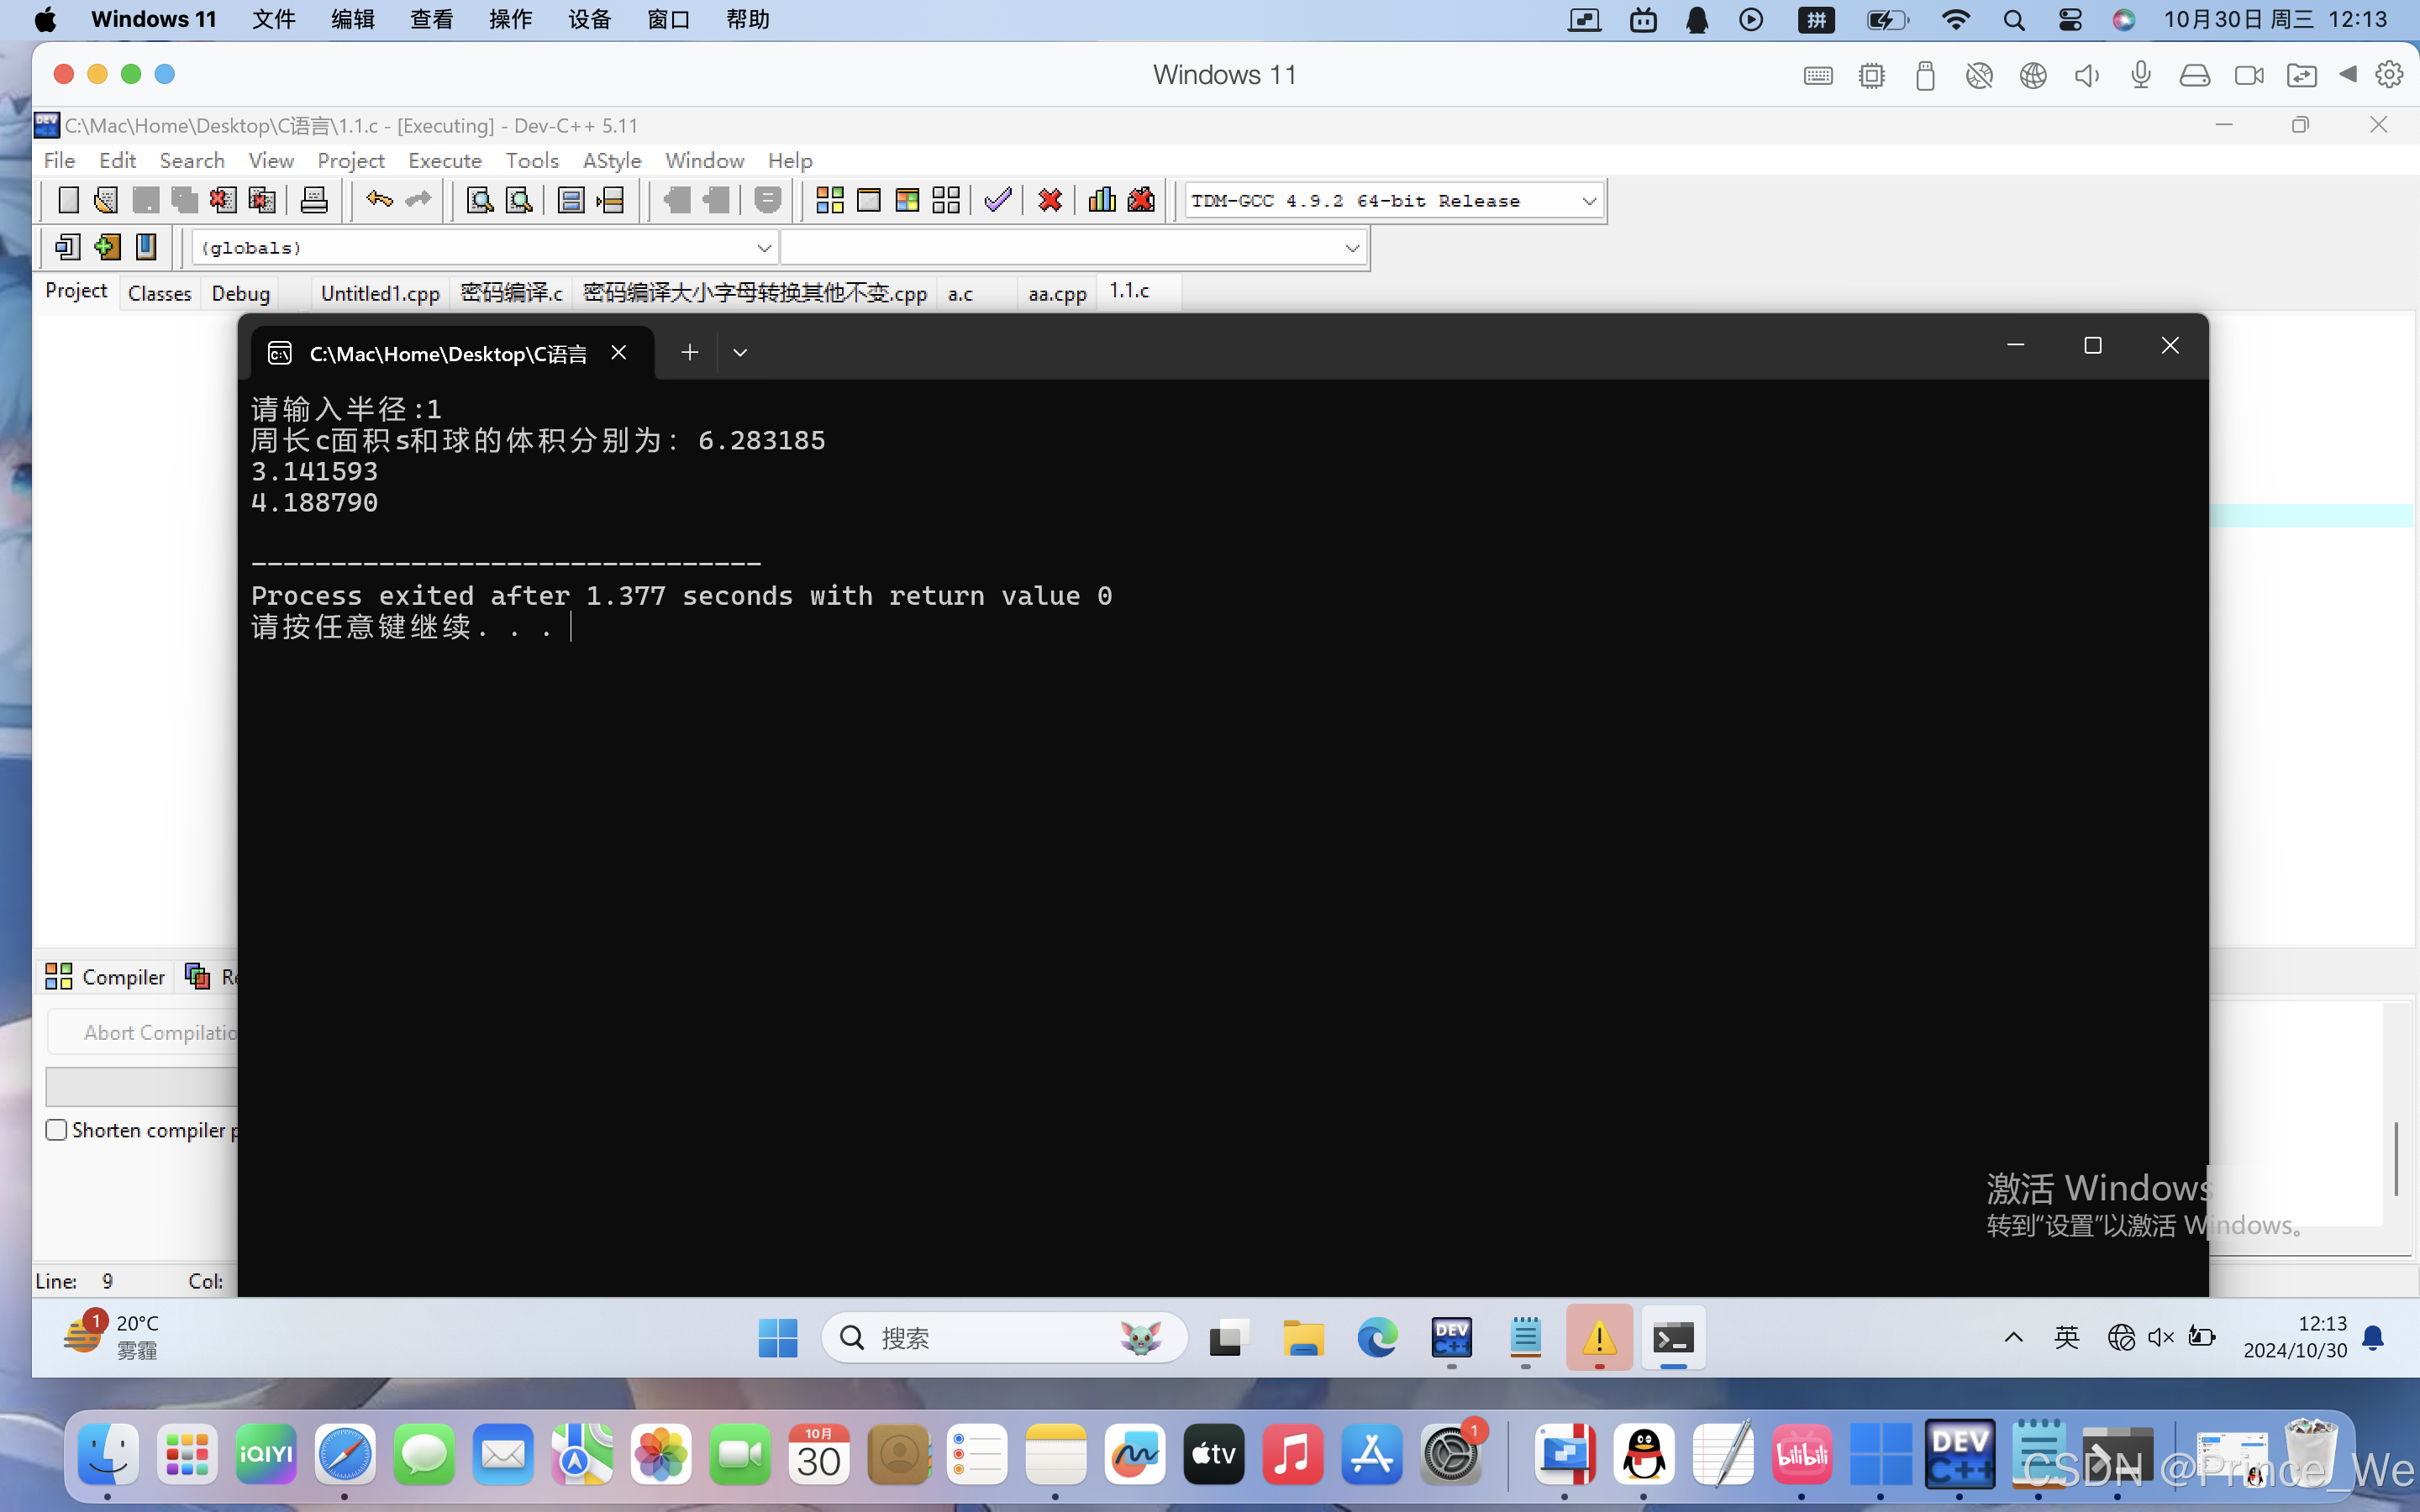Switch to the aa.cpp file tab
Screen dimensions: 2420x1512
[x=1057, y=293]
